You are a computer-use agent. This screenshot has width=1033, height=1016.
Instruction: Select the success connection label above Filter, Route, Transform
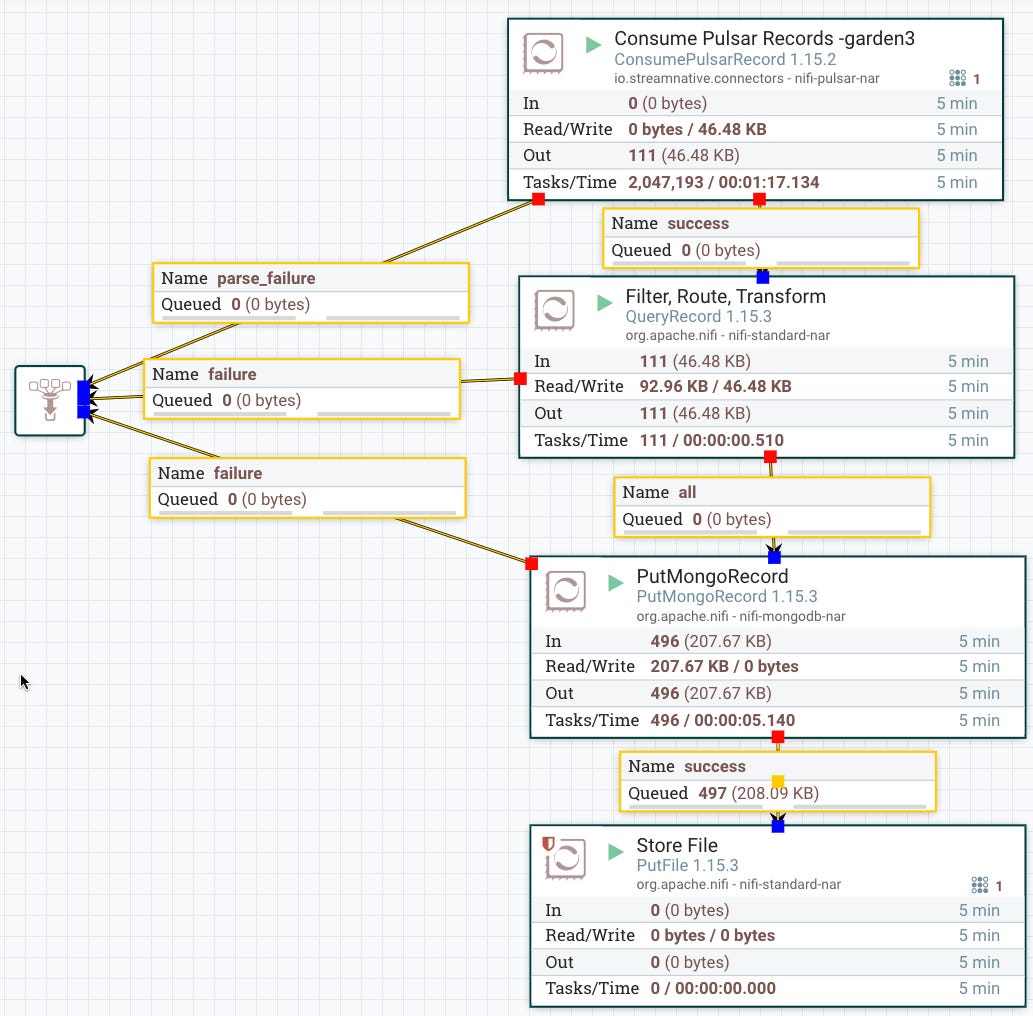point(760,236)
